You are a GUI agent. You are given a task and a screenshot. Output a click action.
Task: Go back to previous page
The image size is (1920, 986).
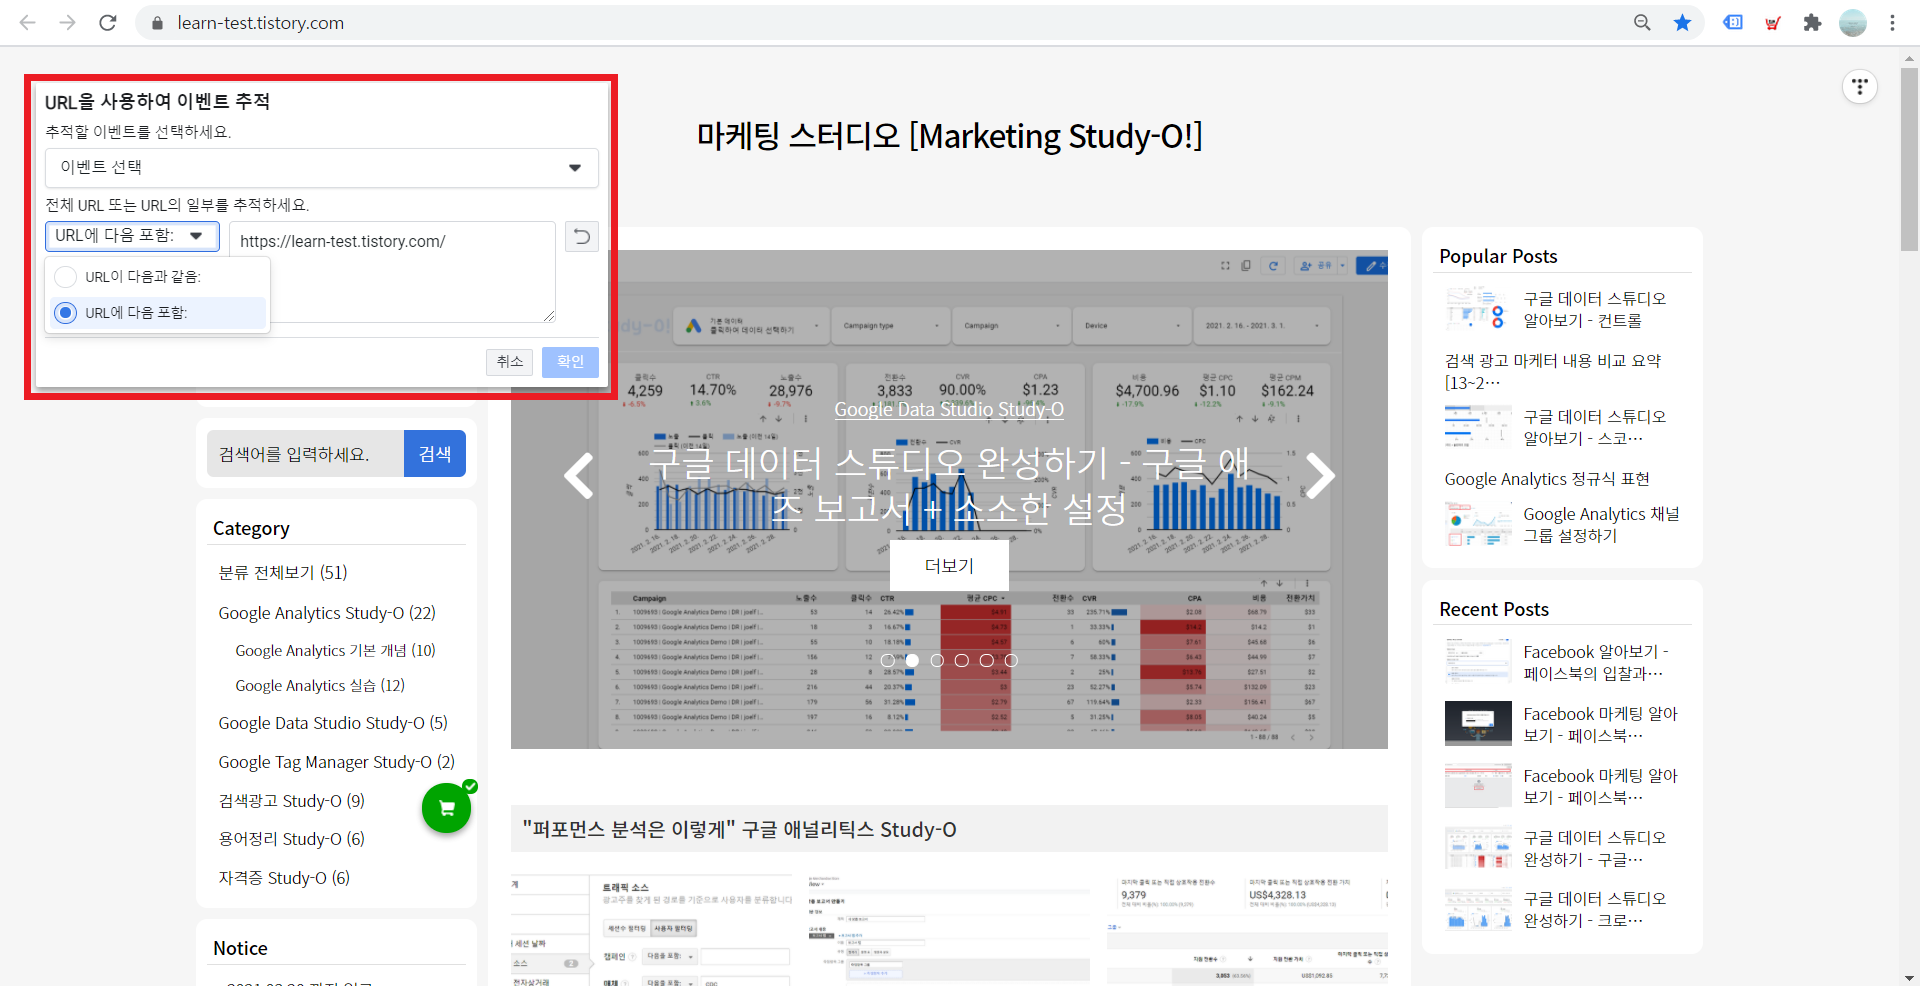(x=27, y=22)
